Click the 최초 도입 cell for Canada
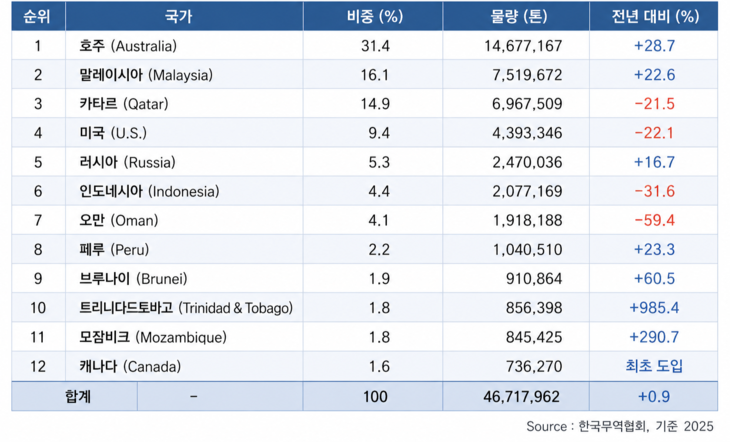The image size is (730, 442). (x=656, y=366)
